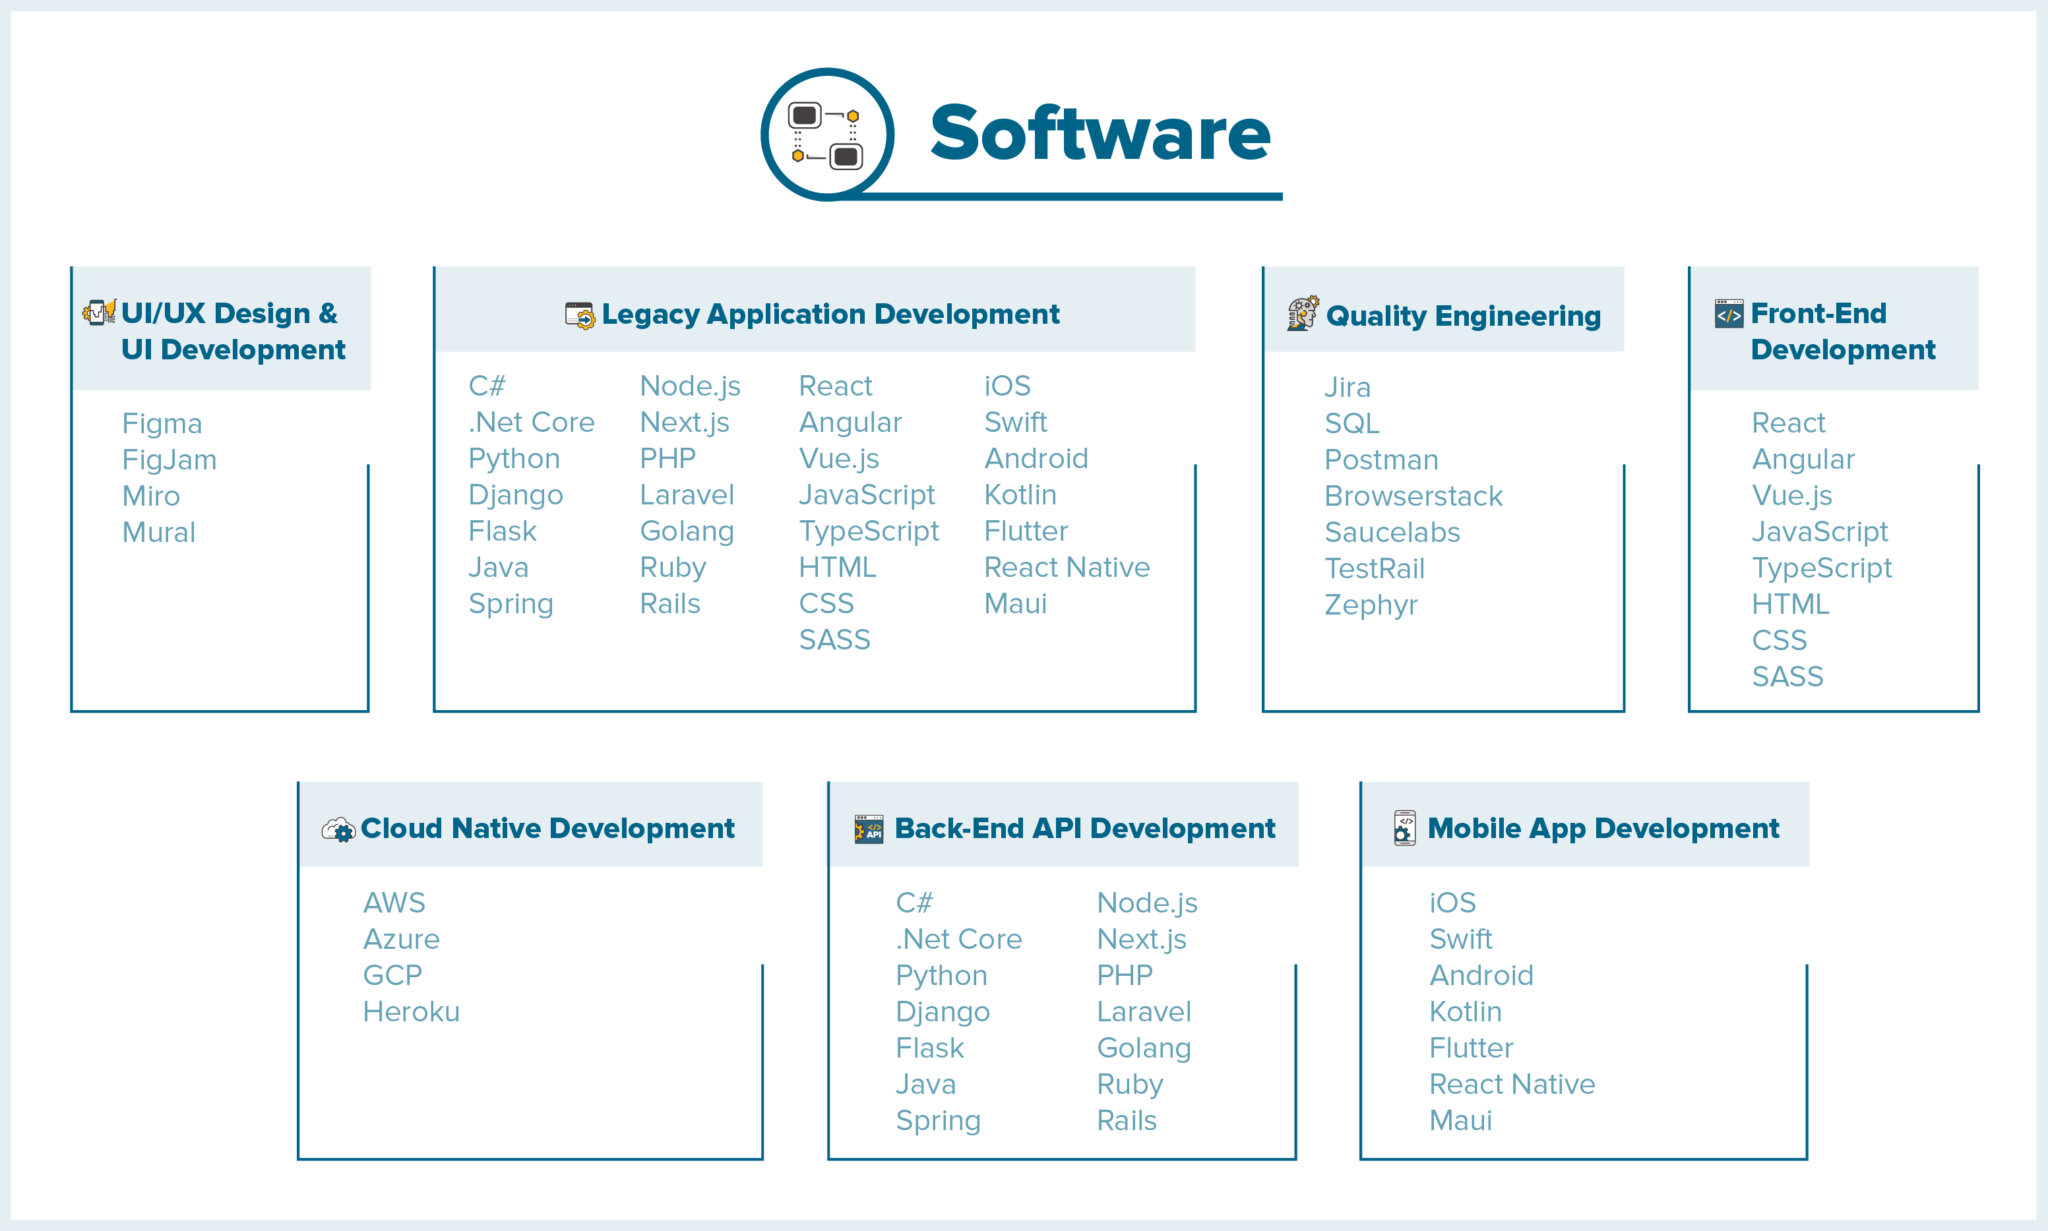Click GCP in Cloud Native Development
Screen dimensions: 2048x1231
392,976
